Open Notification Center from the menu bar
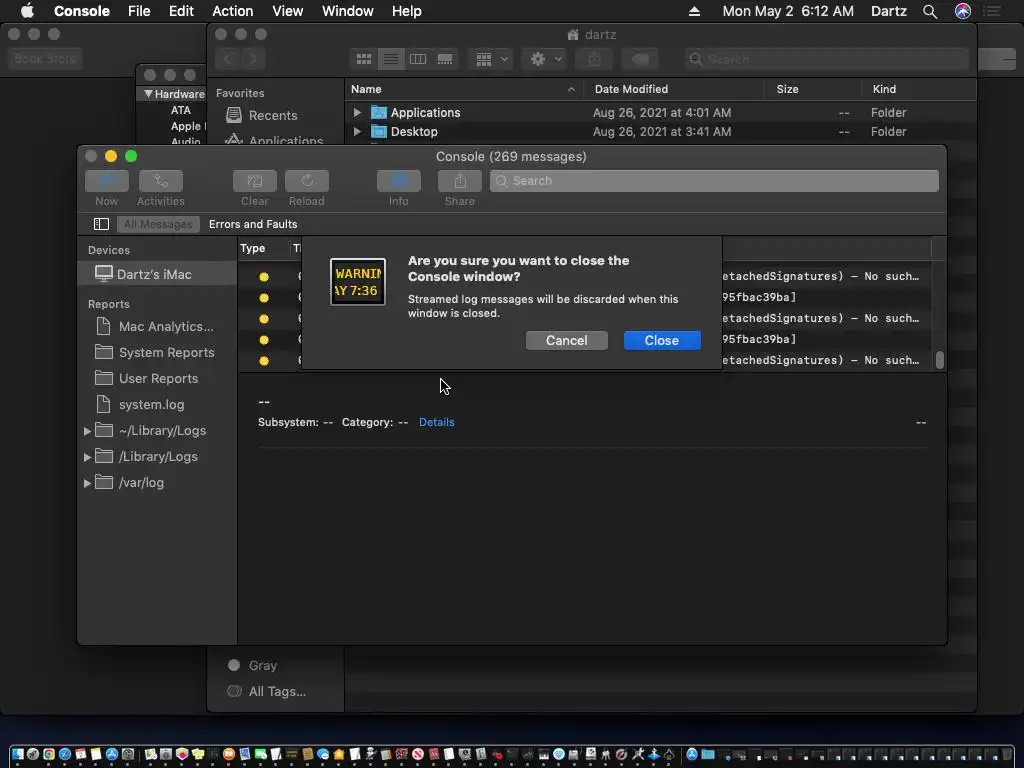Screen dimensions: 1024x768 click(x=992, y=11)
